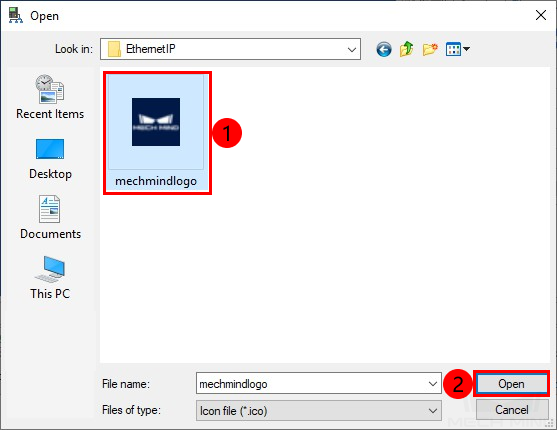Click into the File name text field
Image resolution: width=557 pixels, height=430 pixels.
[x=311, y=384]
